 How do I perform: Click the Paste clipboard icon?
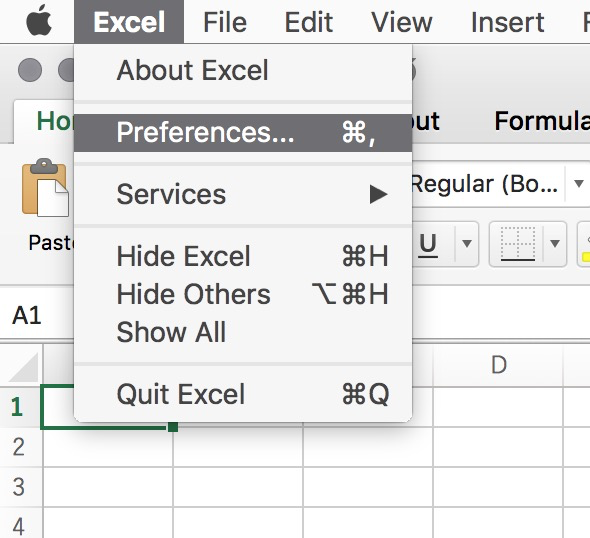point(46,187)
